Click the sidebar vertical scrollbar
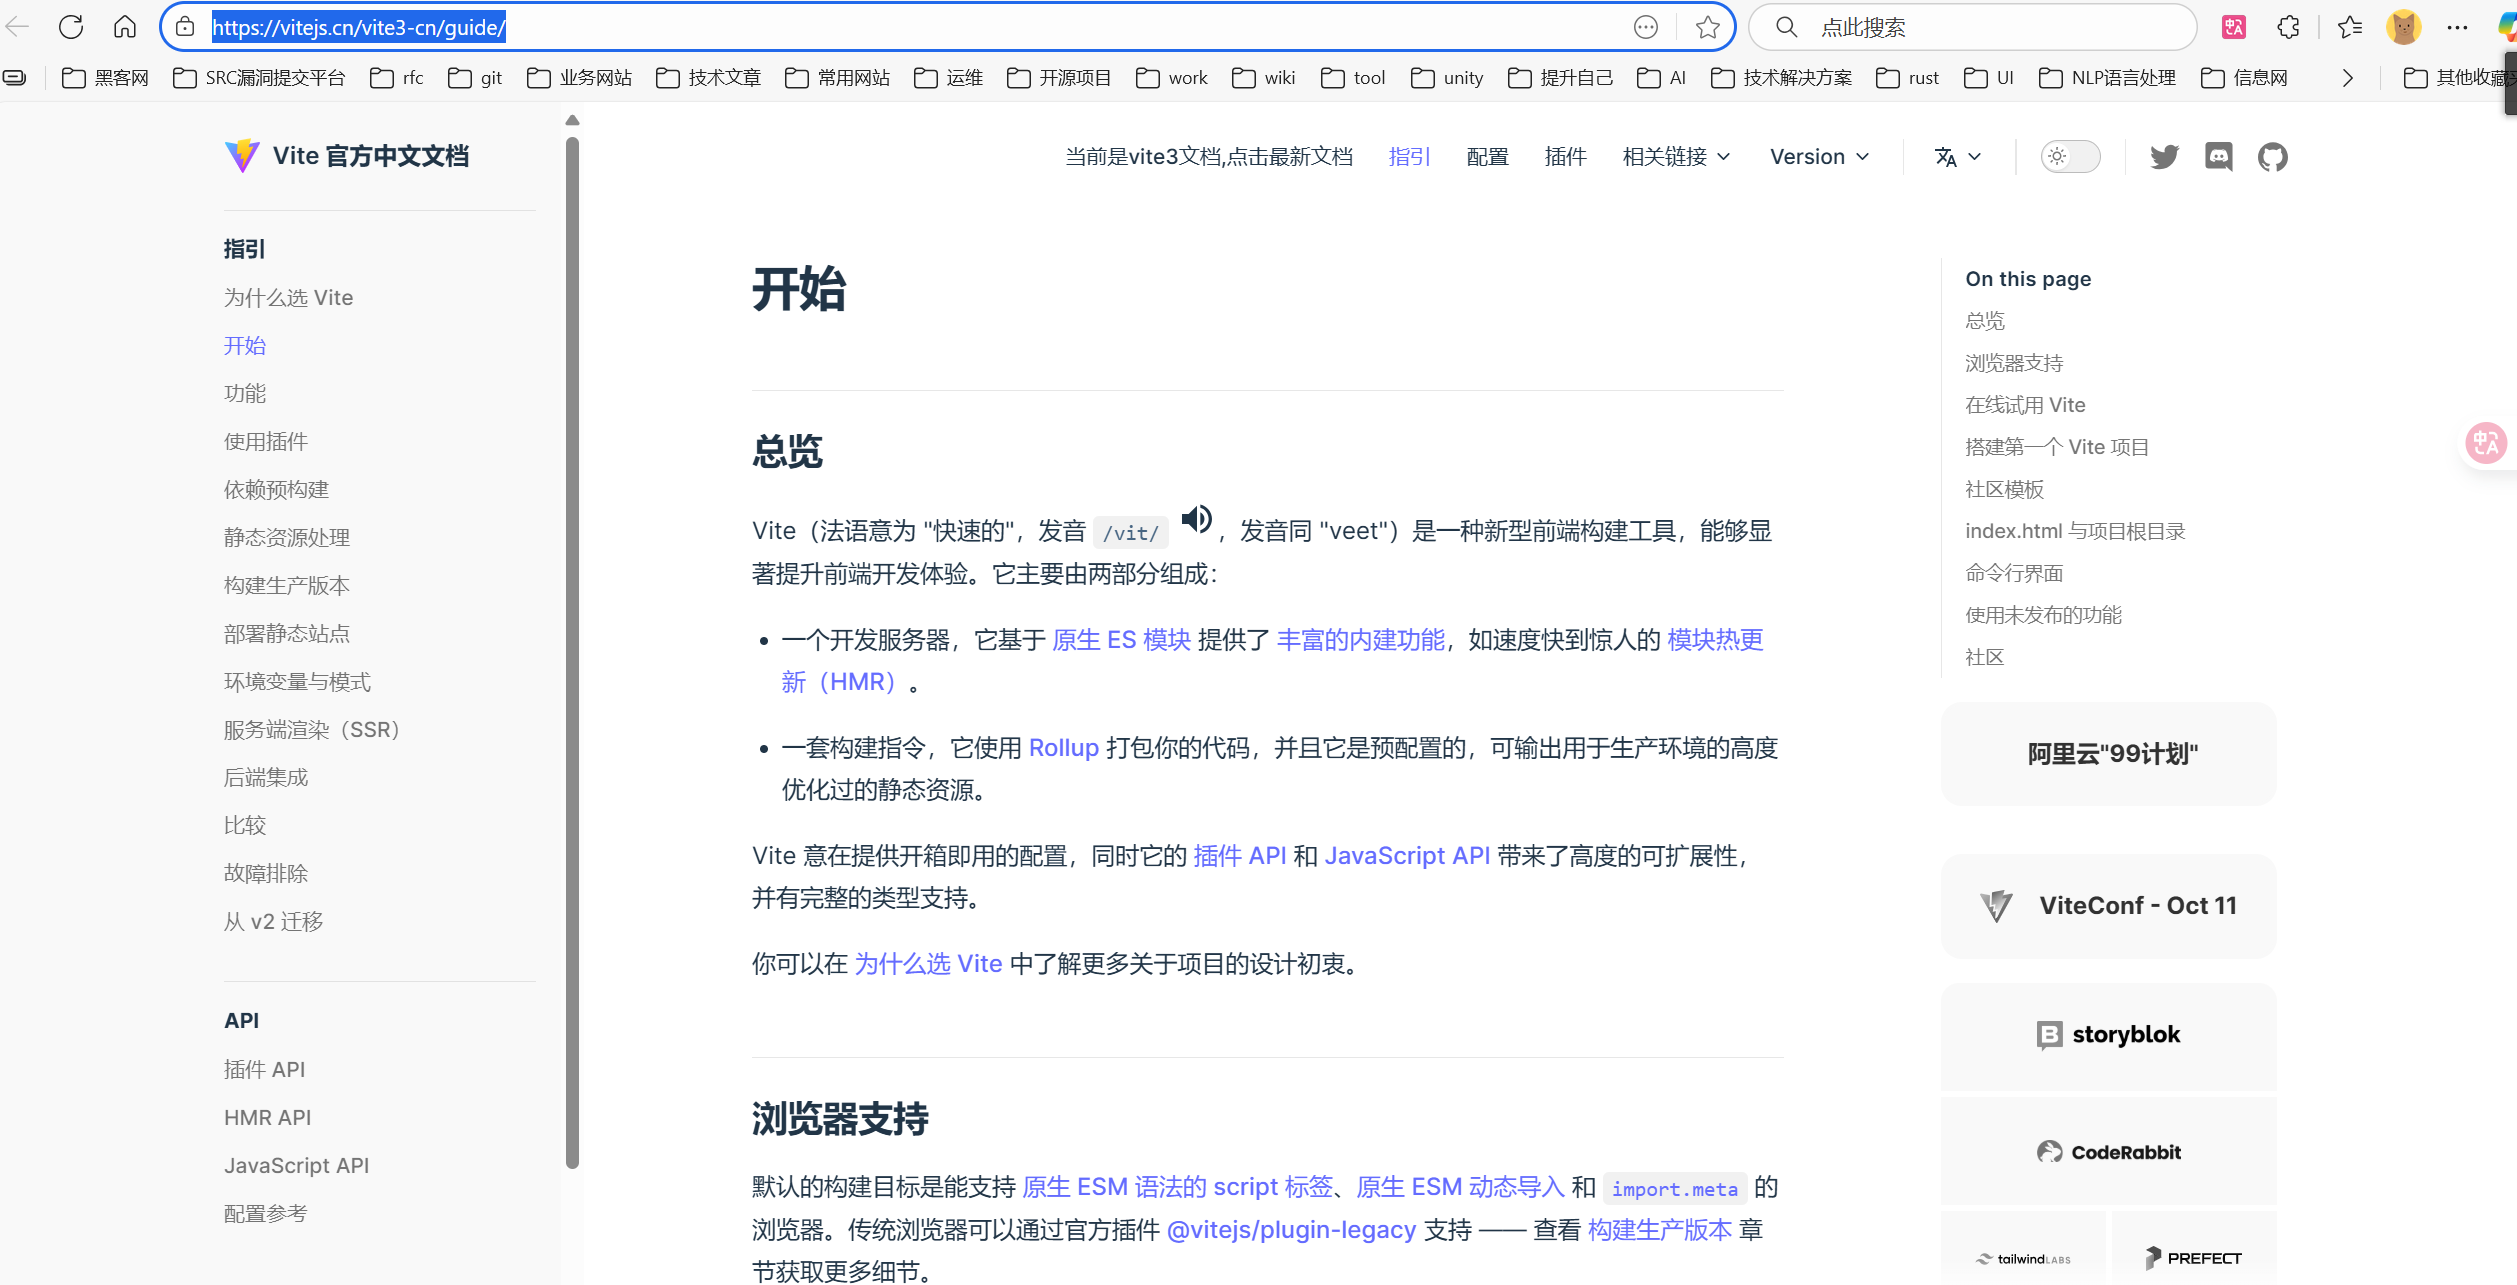2517x1285 pixels. pyautogui.click(x=572, y=650)
